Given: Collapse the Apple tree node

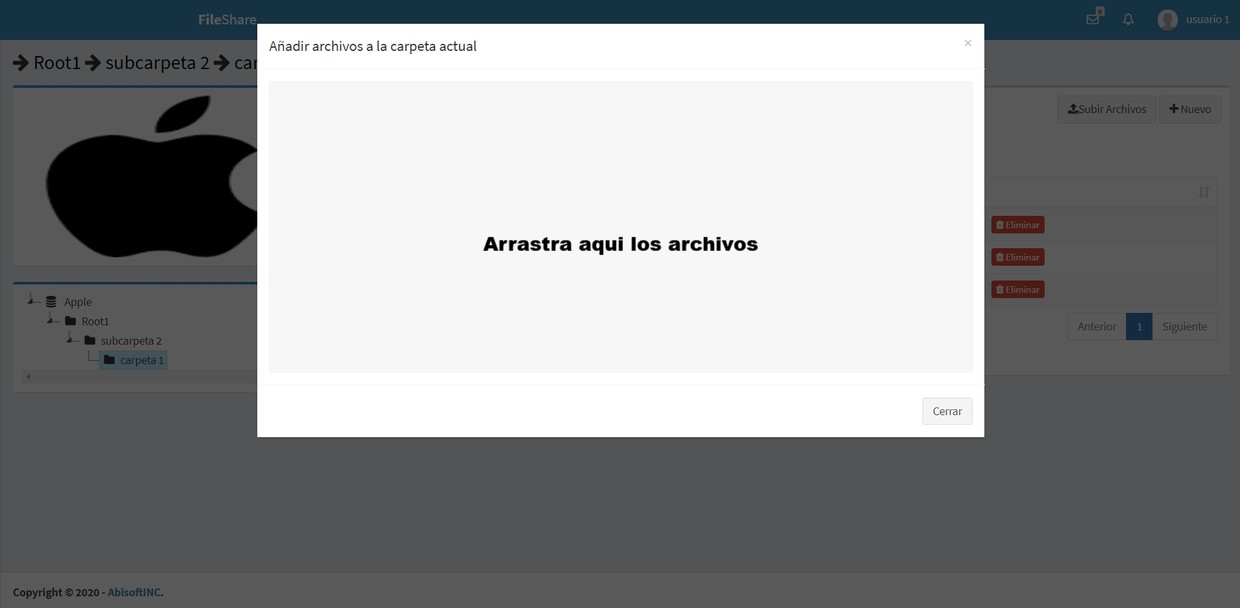Looking at the screenshot, I should click(x=32, y=299).
